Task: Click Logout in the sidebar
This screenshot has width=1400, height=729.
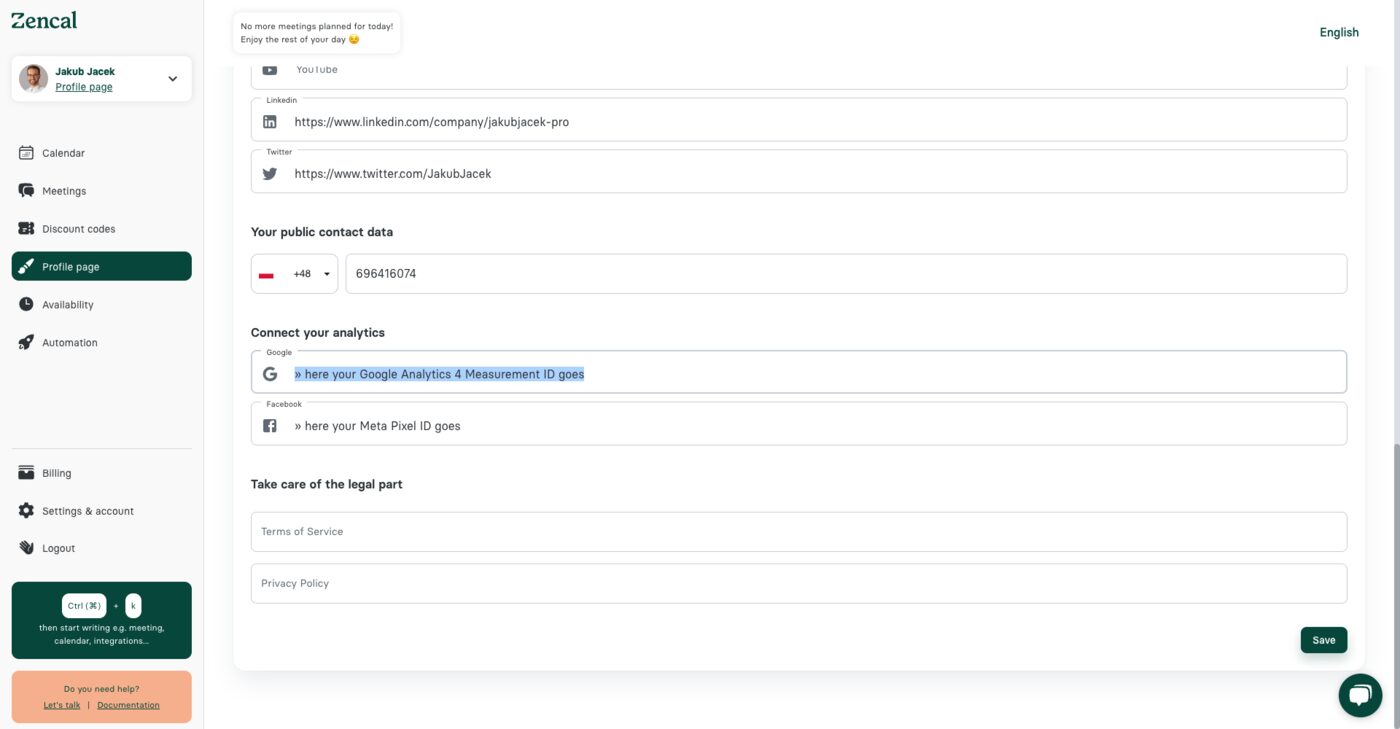Action: 57,548
